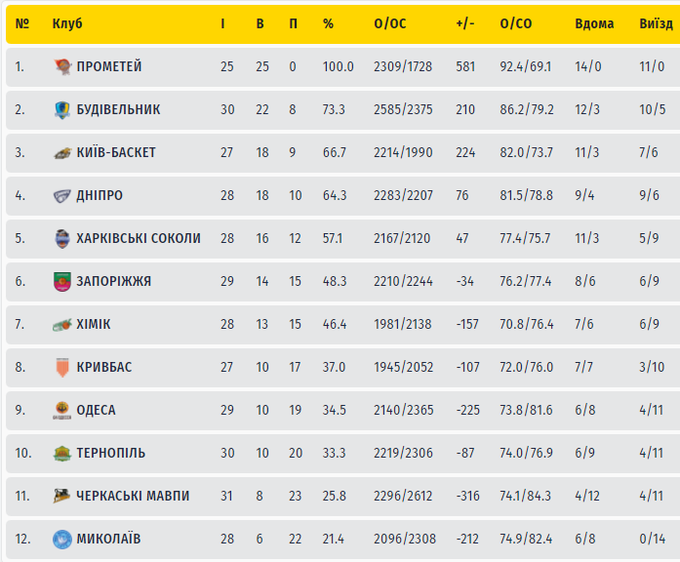Go to ХАРКІВСЬКІ СОКОЛИ club page
This screenshot has height=562, width=680.
pyautogui.click(x=138, y=239)
